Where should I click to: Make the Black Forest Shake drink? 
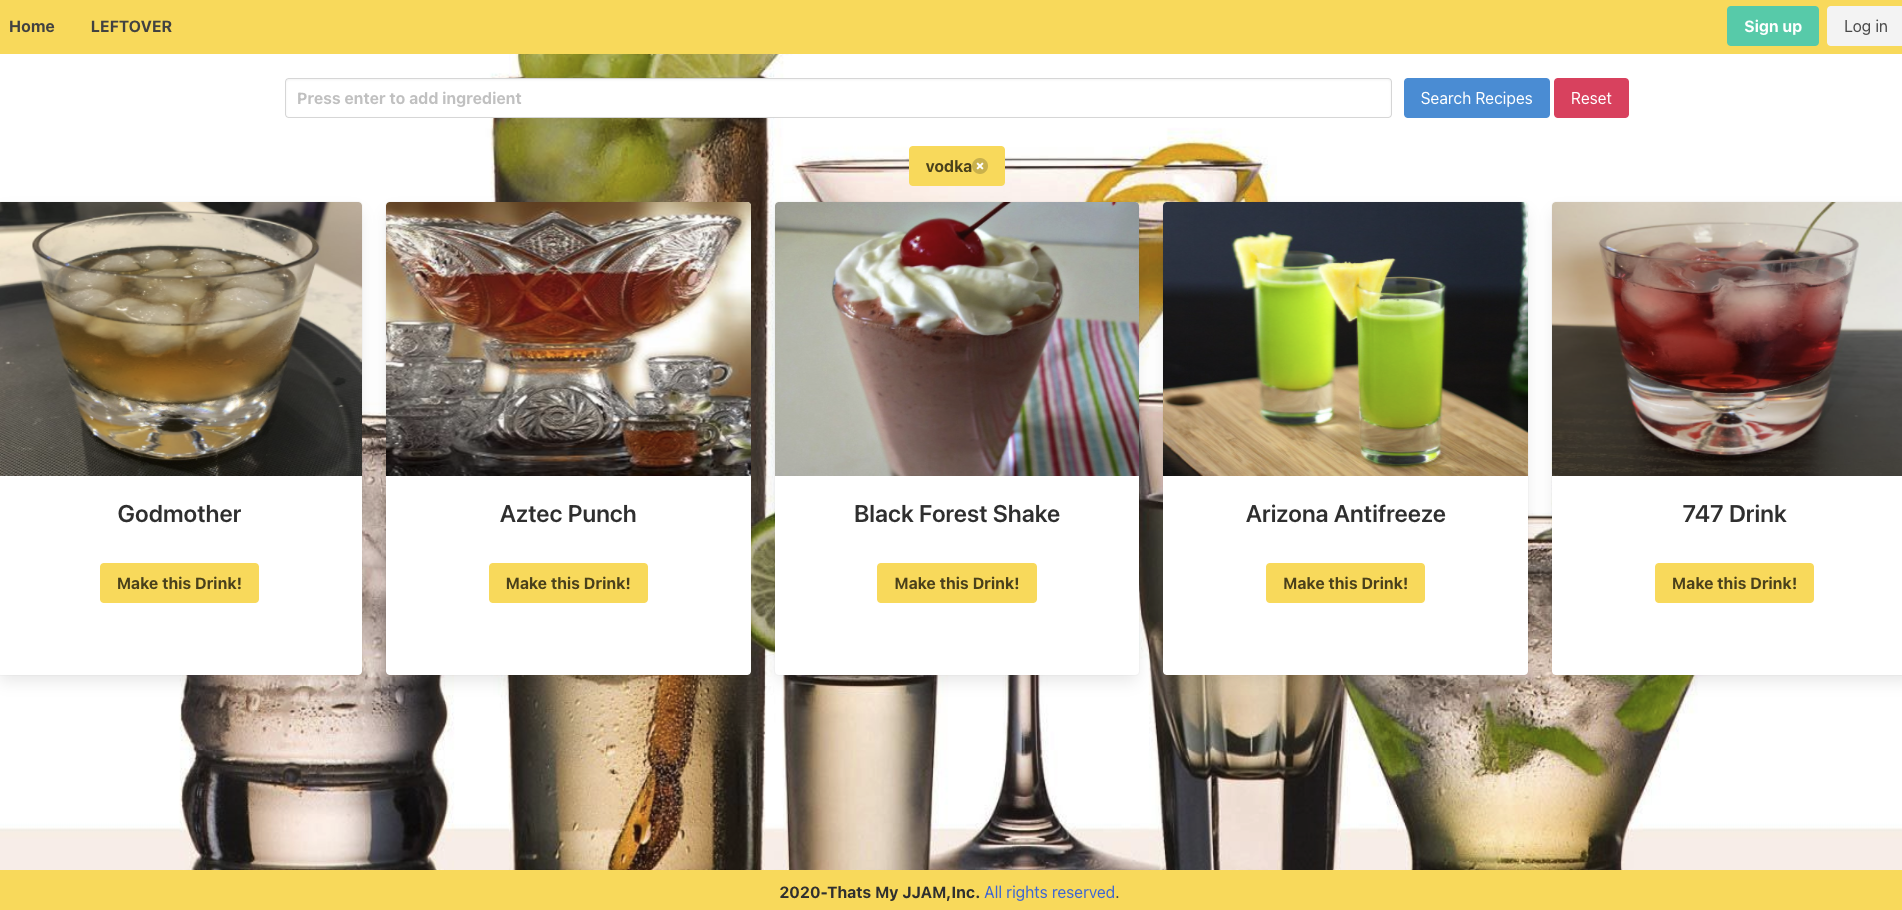(x=956, y=583)
